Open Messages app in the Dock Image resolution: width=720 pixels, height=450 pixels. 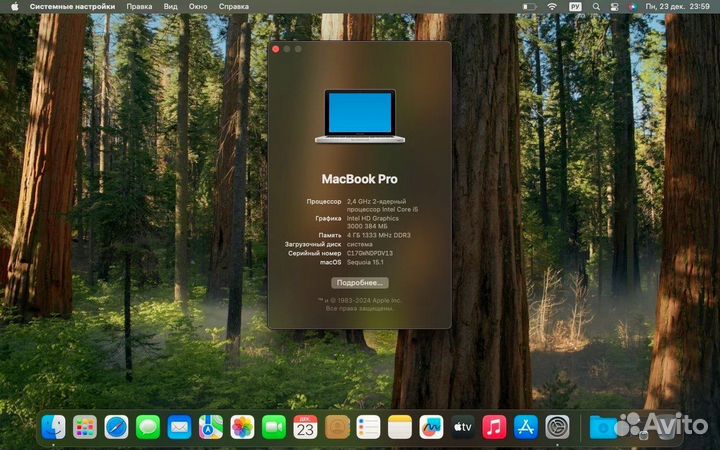click(148, 427)
